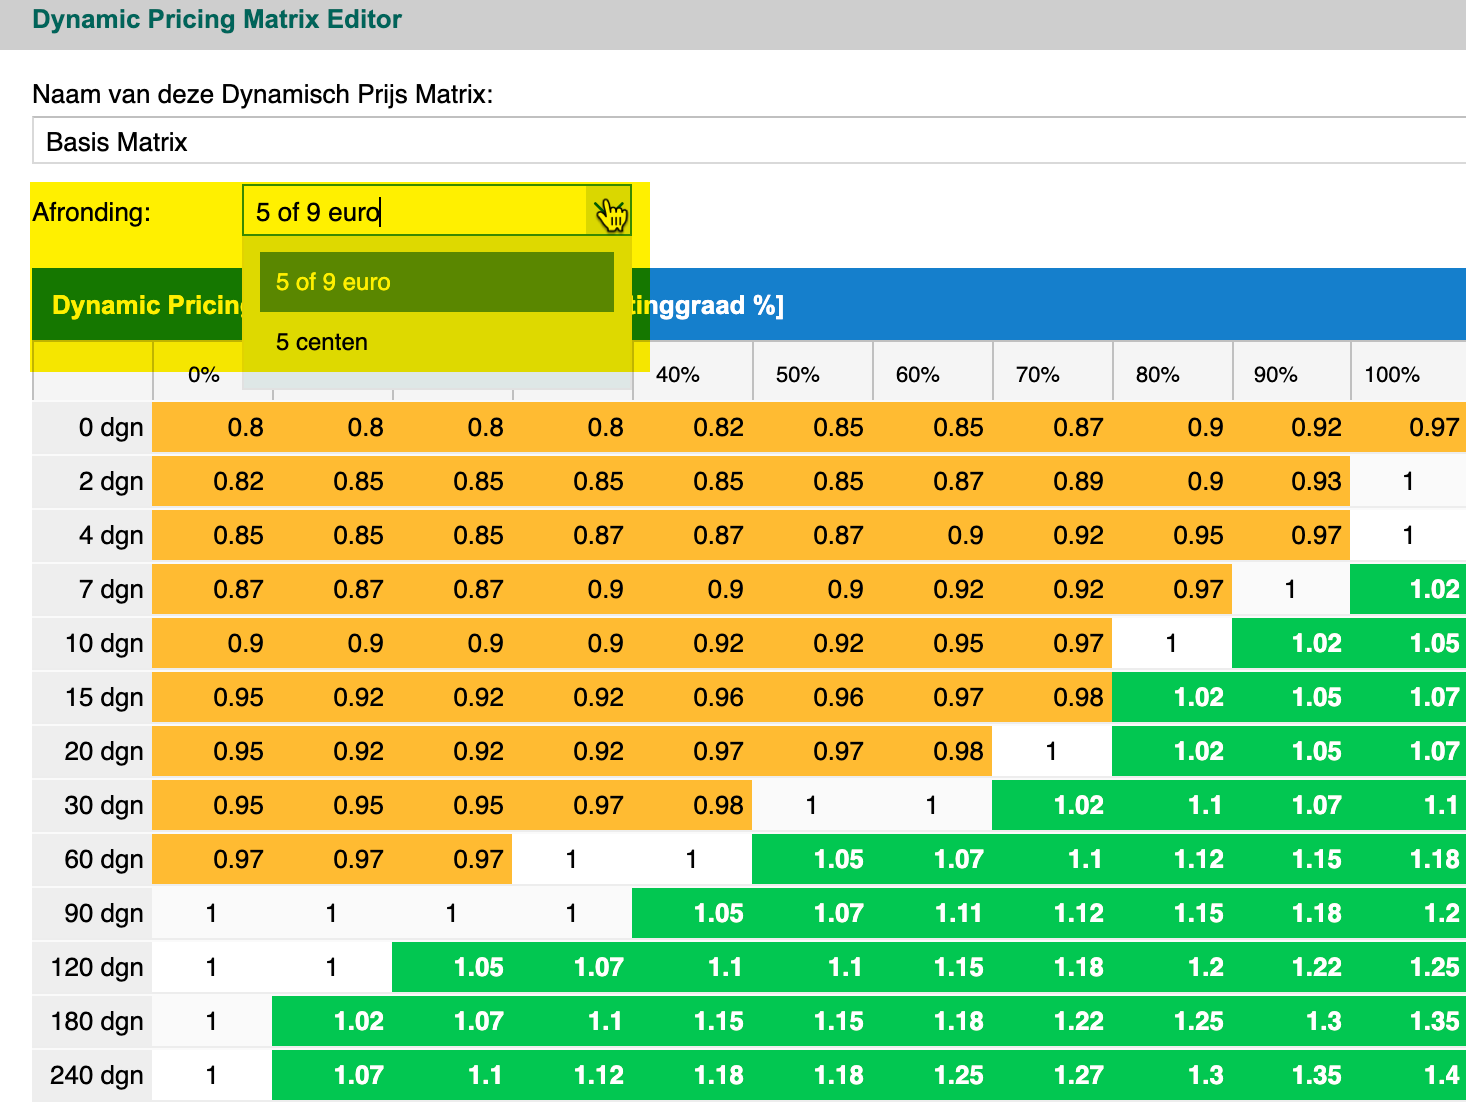Edit cell 1.18 in 60 dgn row
The height and width of the screenshot is (1112, 1466).
tap(1408, 859)
